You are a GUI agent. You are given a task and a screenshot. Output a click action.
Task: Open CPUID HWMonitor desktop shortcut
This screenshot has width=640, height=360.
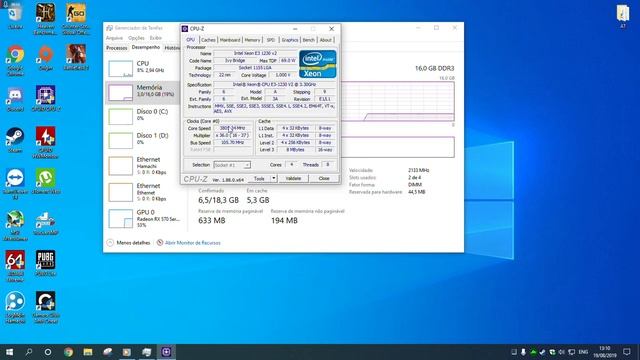pos(45,142)
